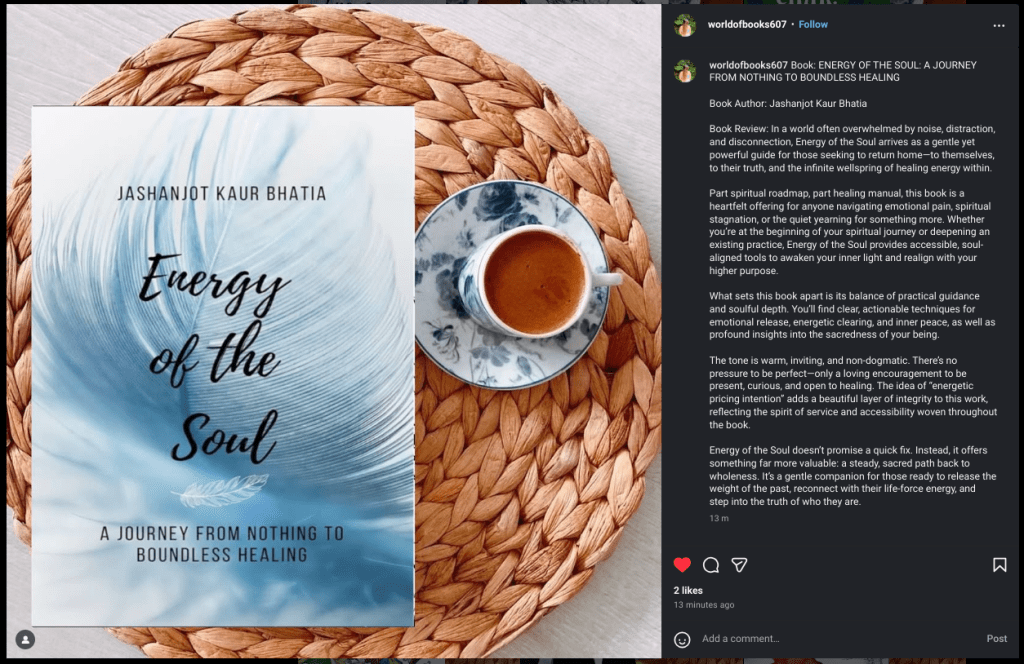Unlike the post with the red heart
This screenshot has width=1024, height=664.
click(682, 565)
